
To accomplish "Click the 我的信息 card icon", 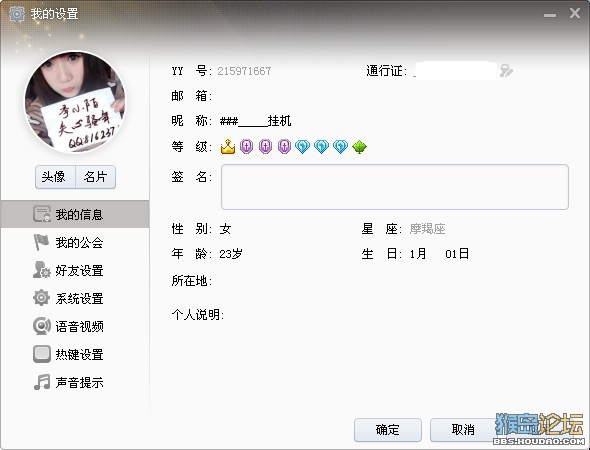I will pos(41,214).
